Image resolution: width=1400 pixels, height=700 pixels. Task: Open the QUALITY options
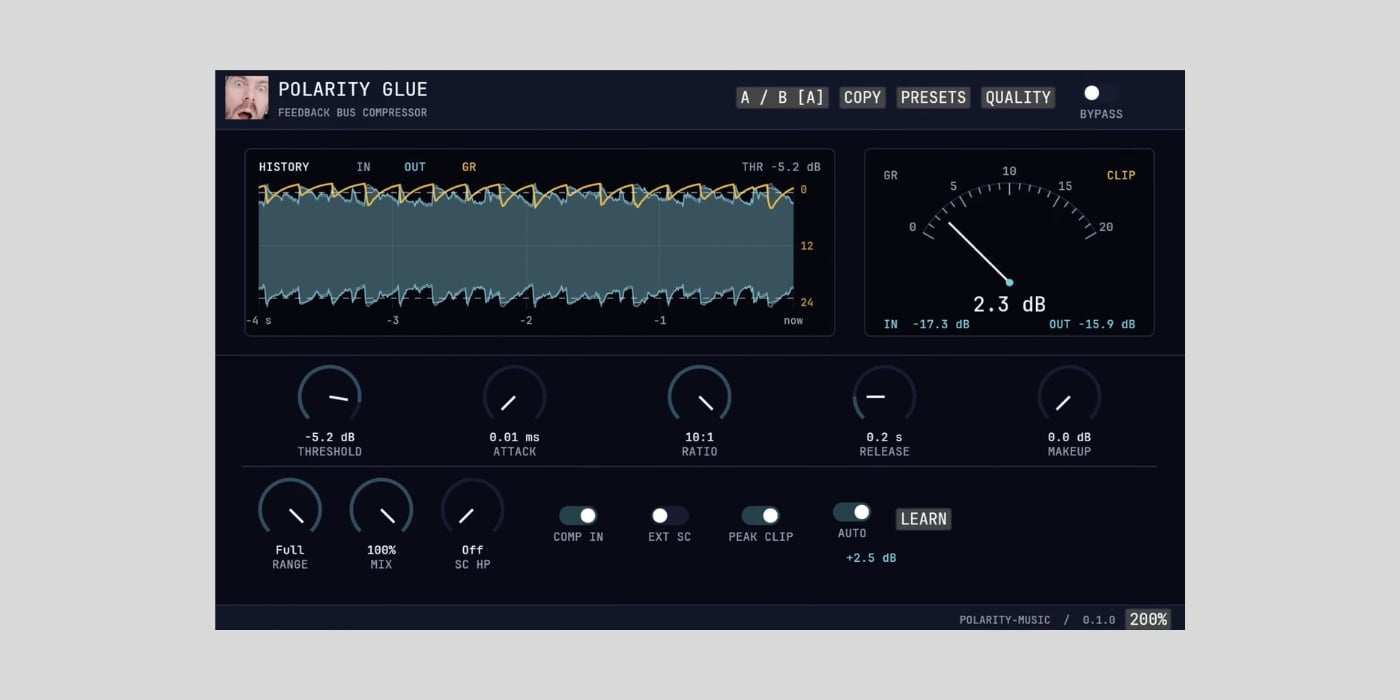(1018, 97)
